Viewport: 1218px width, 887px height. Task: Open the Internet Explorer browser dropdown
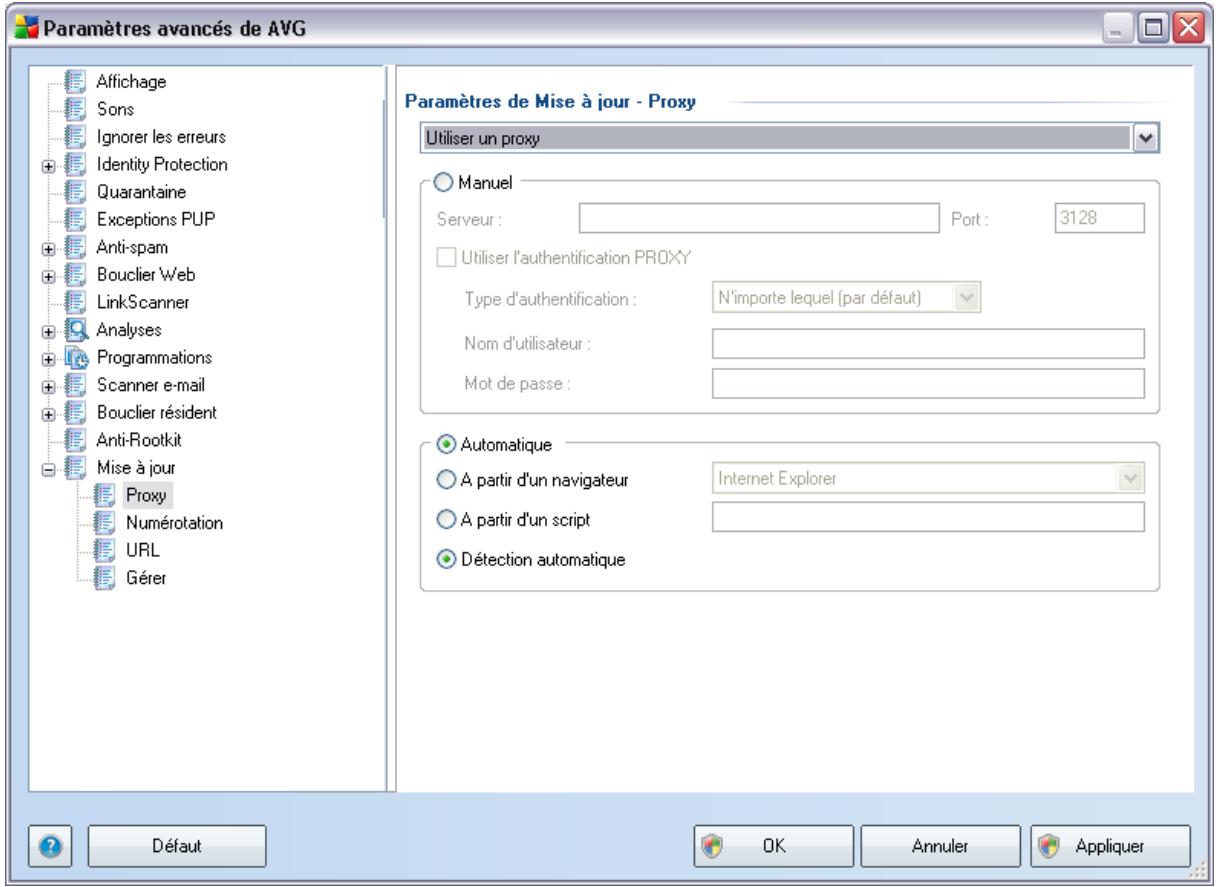(x=1133, y=479)
